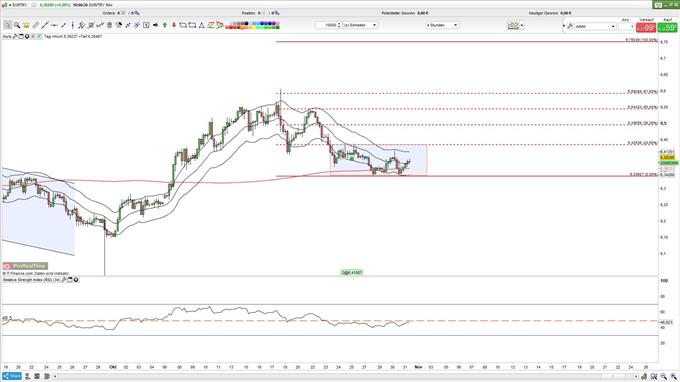Image resolution: width=680 pixels, height=382 pixels.
Task: Click the red Verkauf sell button
Action: tap(646, 28)
